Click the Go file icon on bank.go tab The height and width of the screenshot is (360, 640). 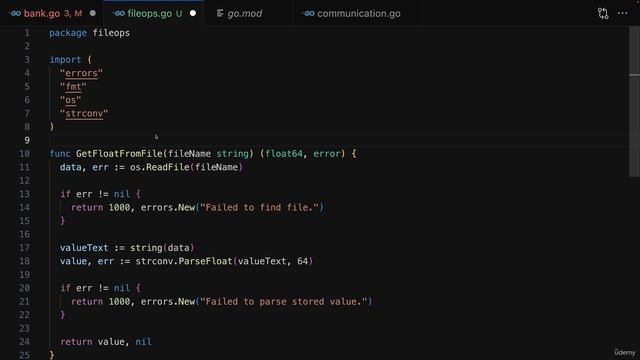pyautogui.click(x=16, y=13)
